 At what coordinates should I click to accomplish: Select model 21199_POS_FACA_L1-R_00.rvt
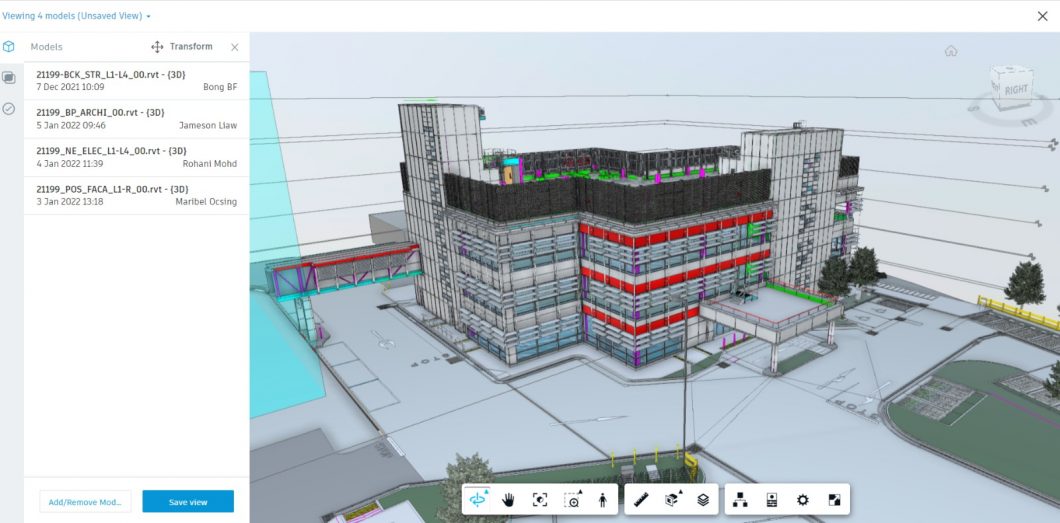137,195
